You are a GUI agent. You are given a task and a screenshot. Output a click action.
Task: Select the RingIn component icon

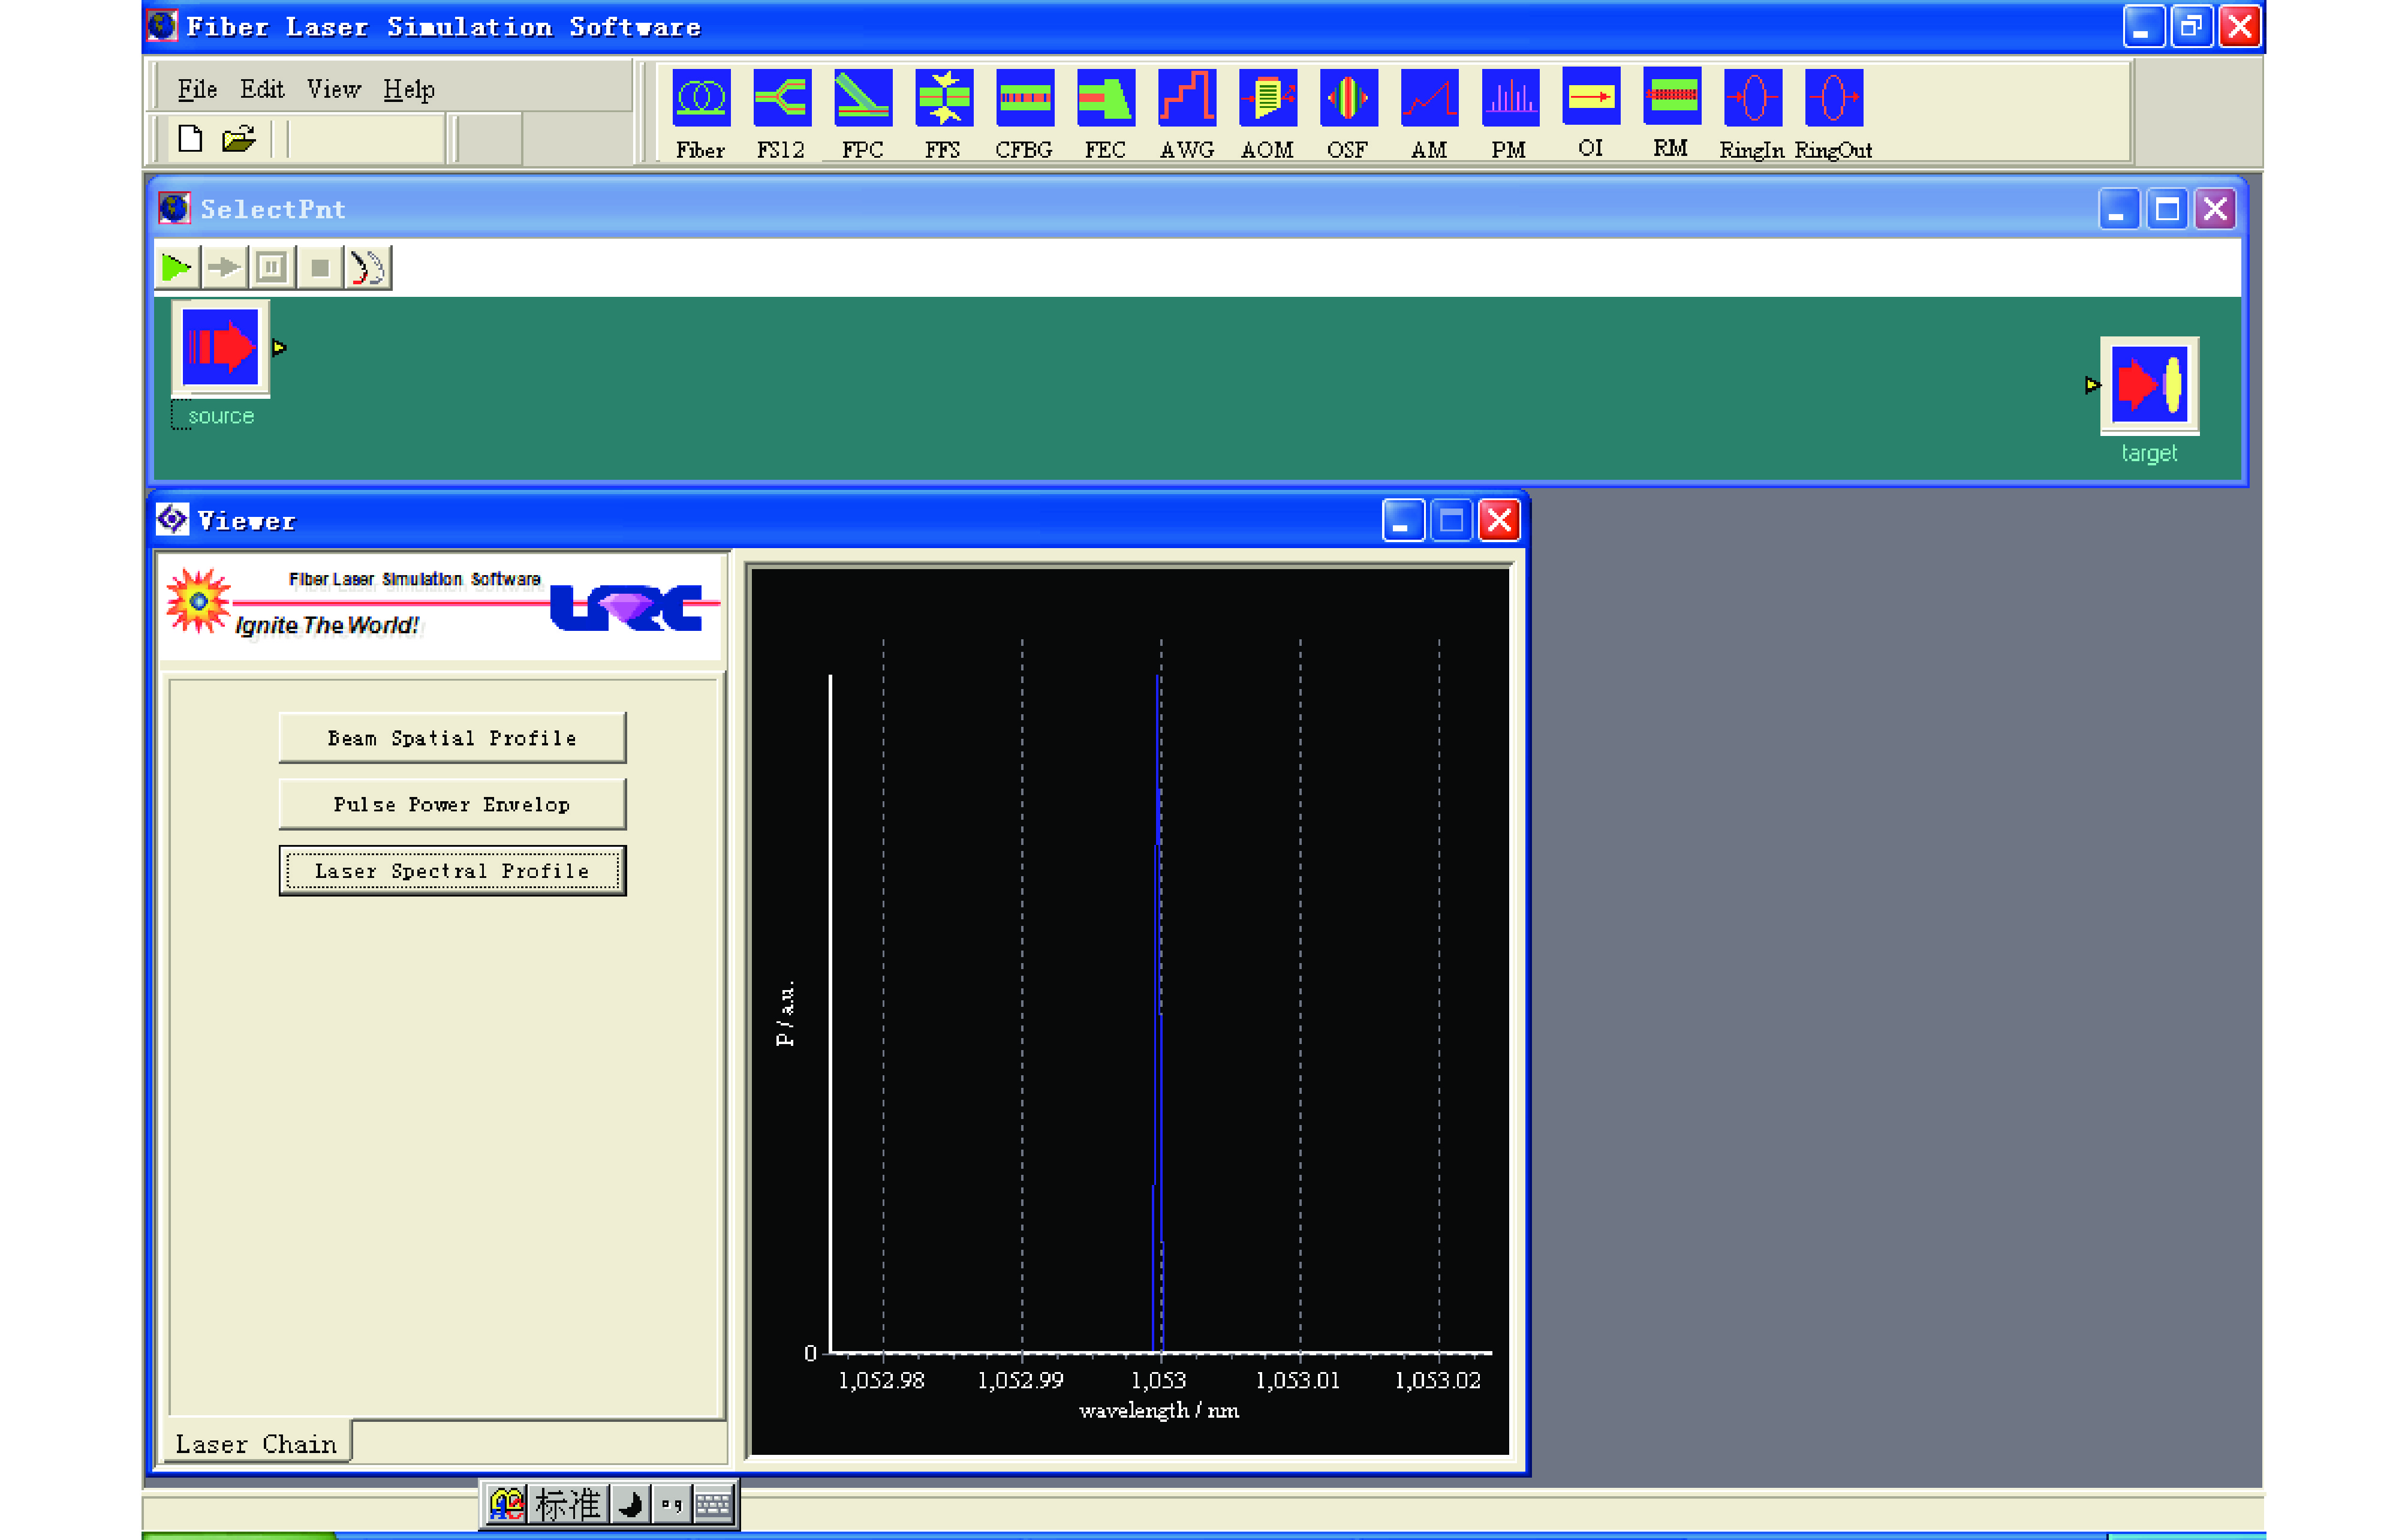[1752, 98]
